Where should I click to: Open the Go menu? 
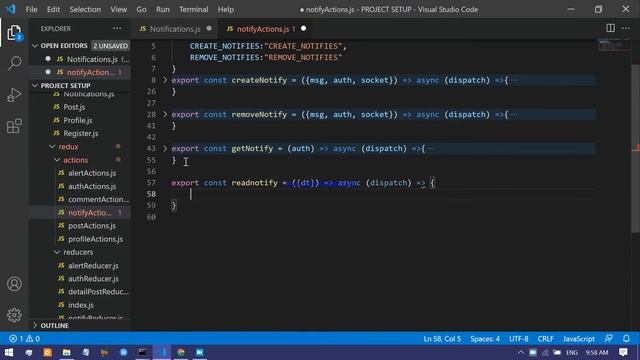[141, 9]
